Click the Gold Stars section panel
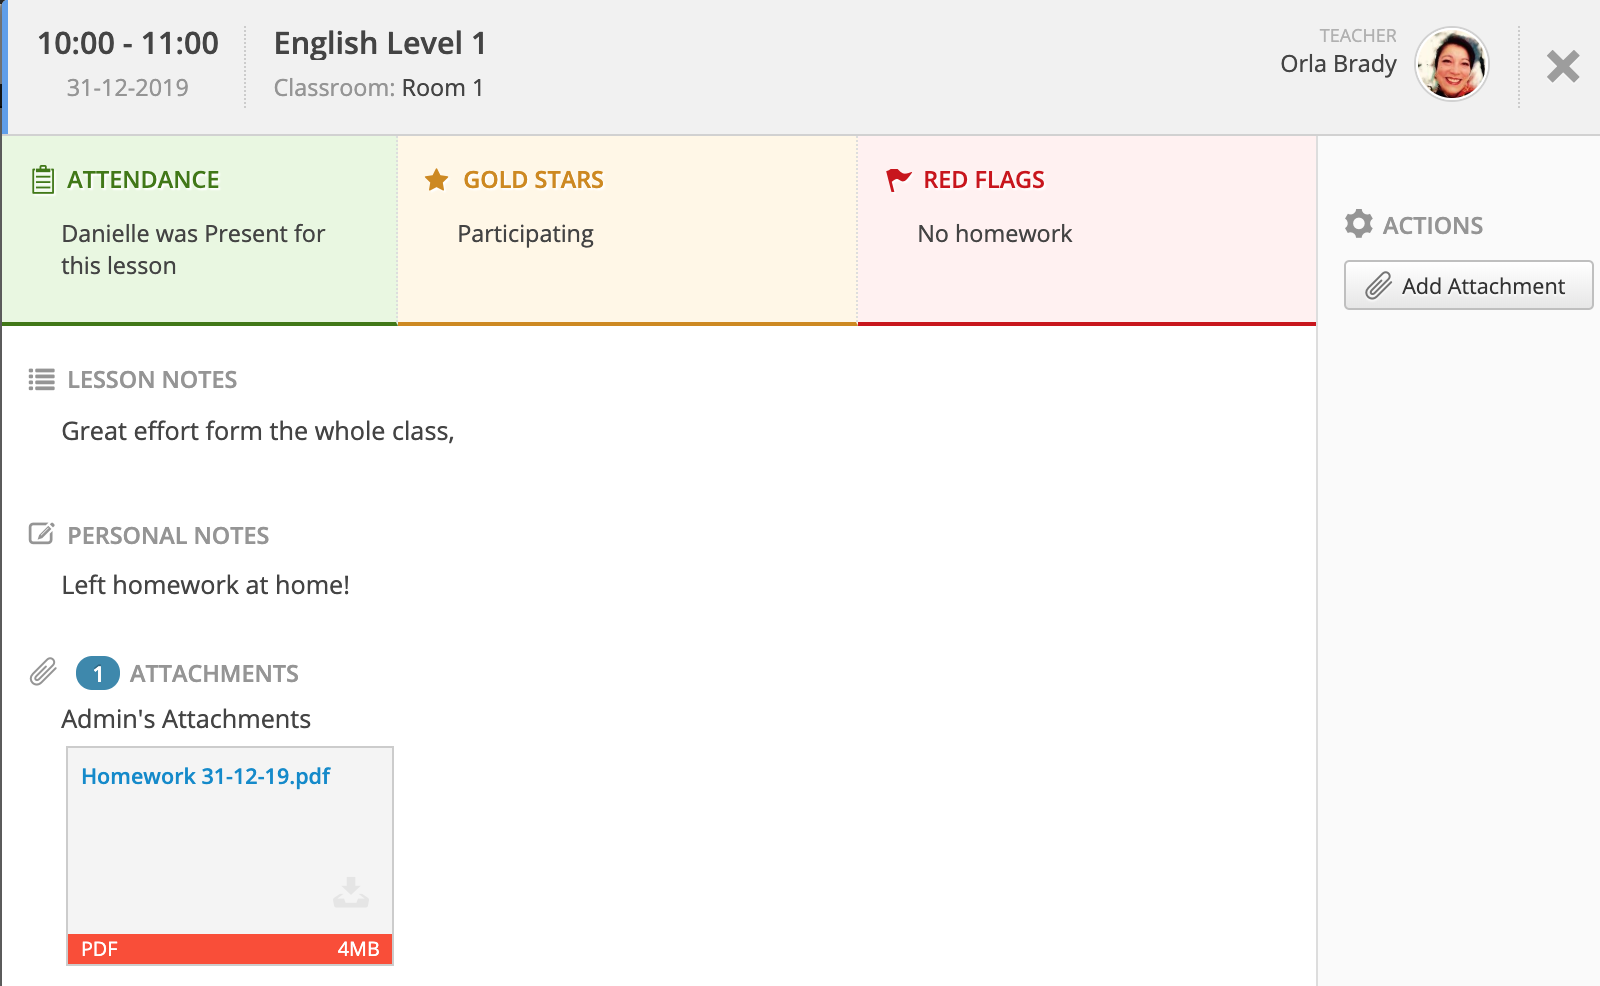The image size is (1600, 986). click(626, 230)
